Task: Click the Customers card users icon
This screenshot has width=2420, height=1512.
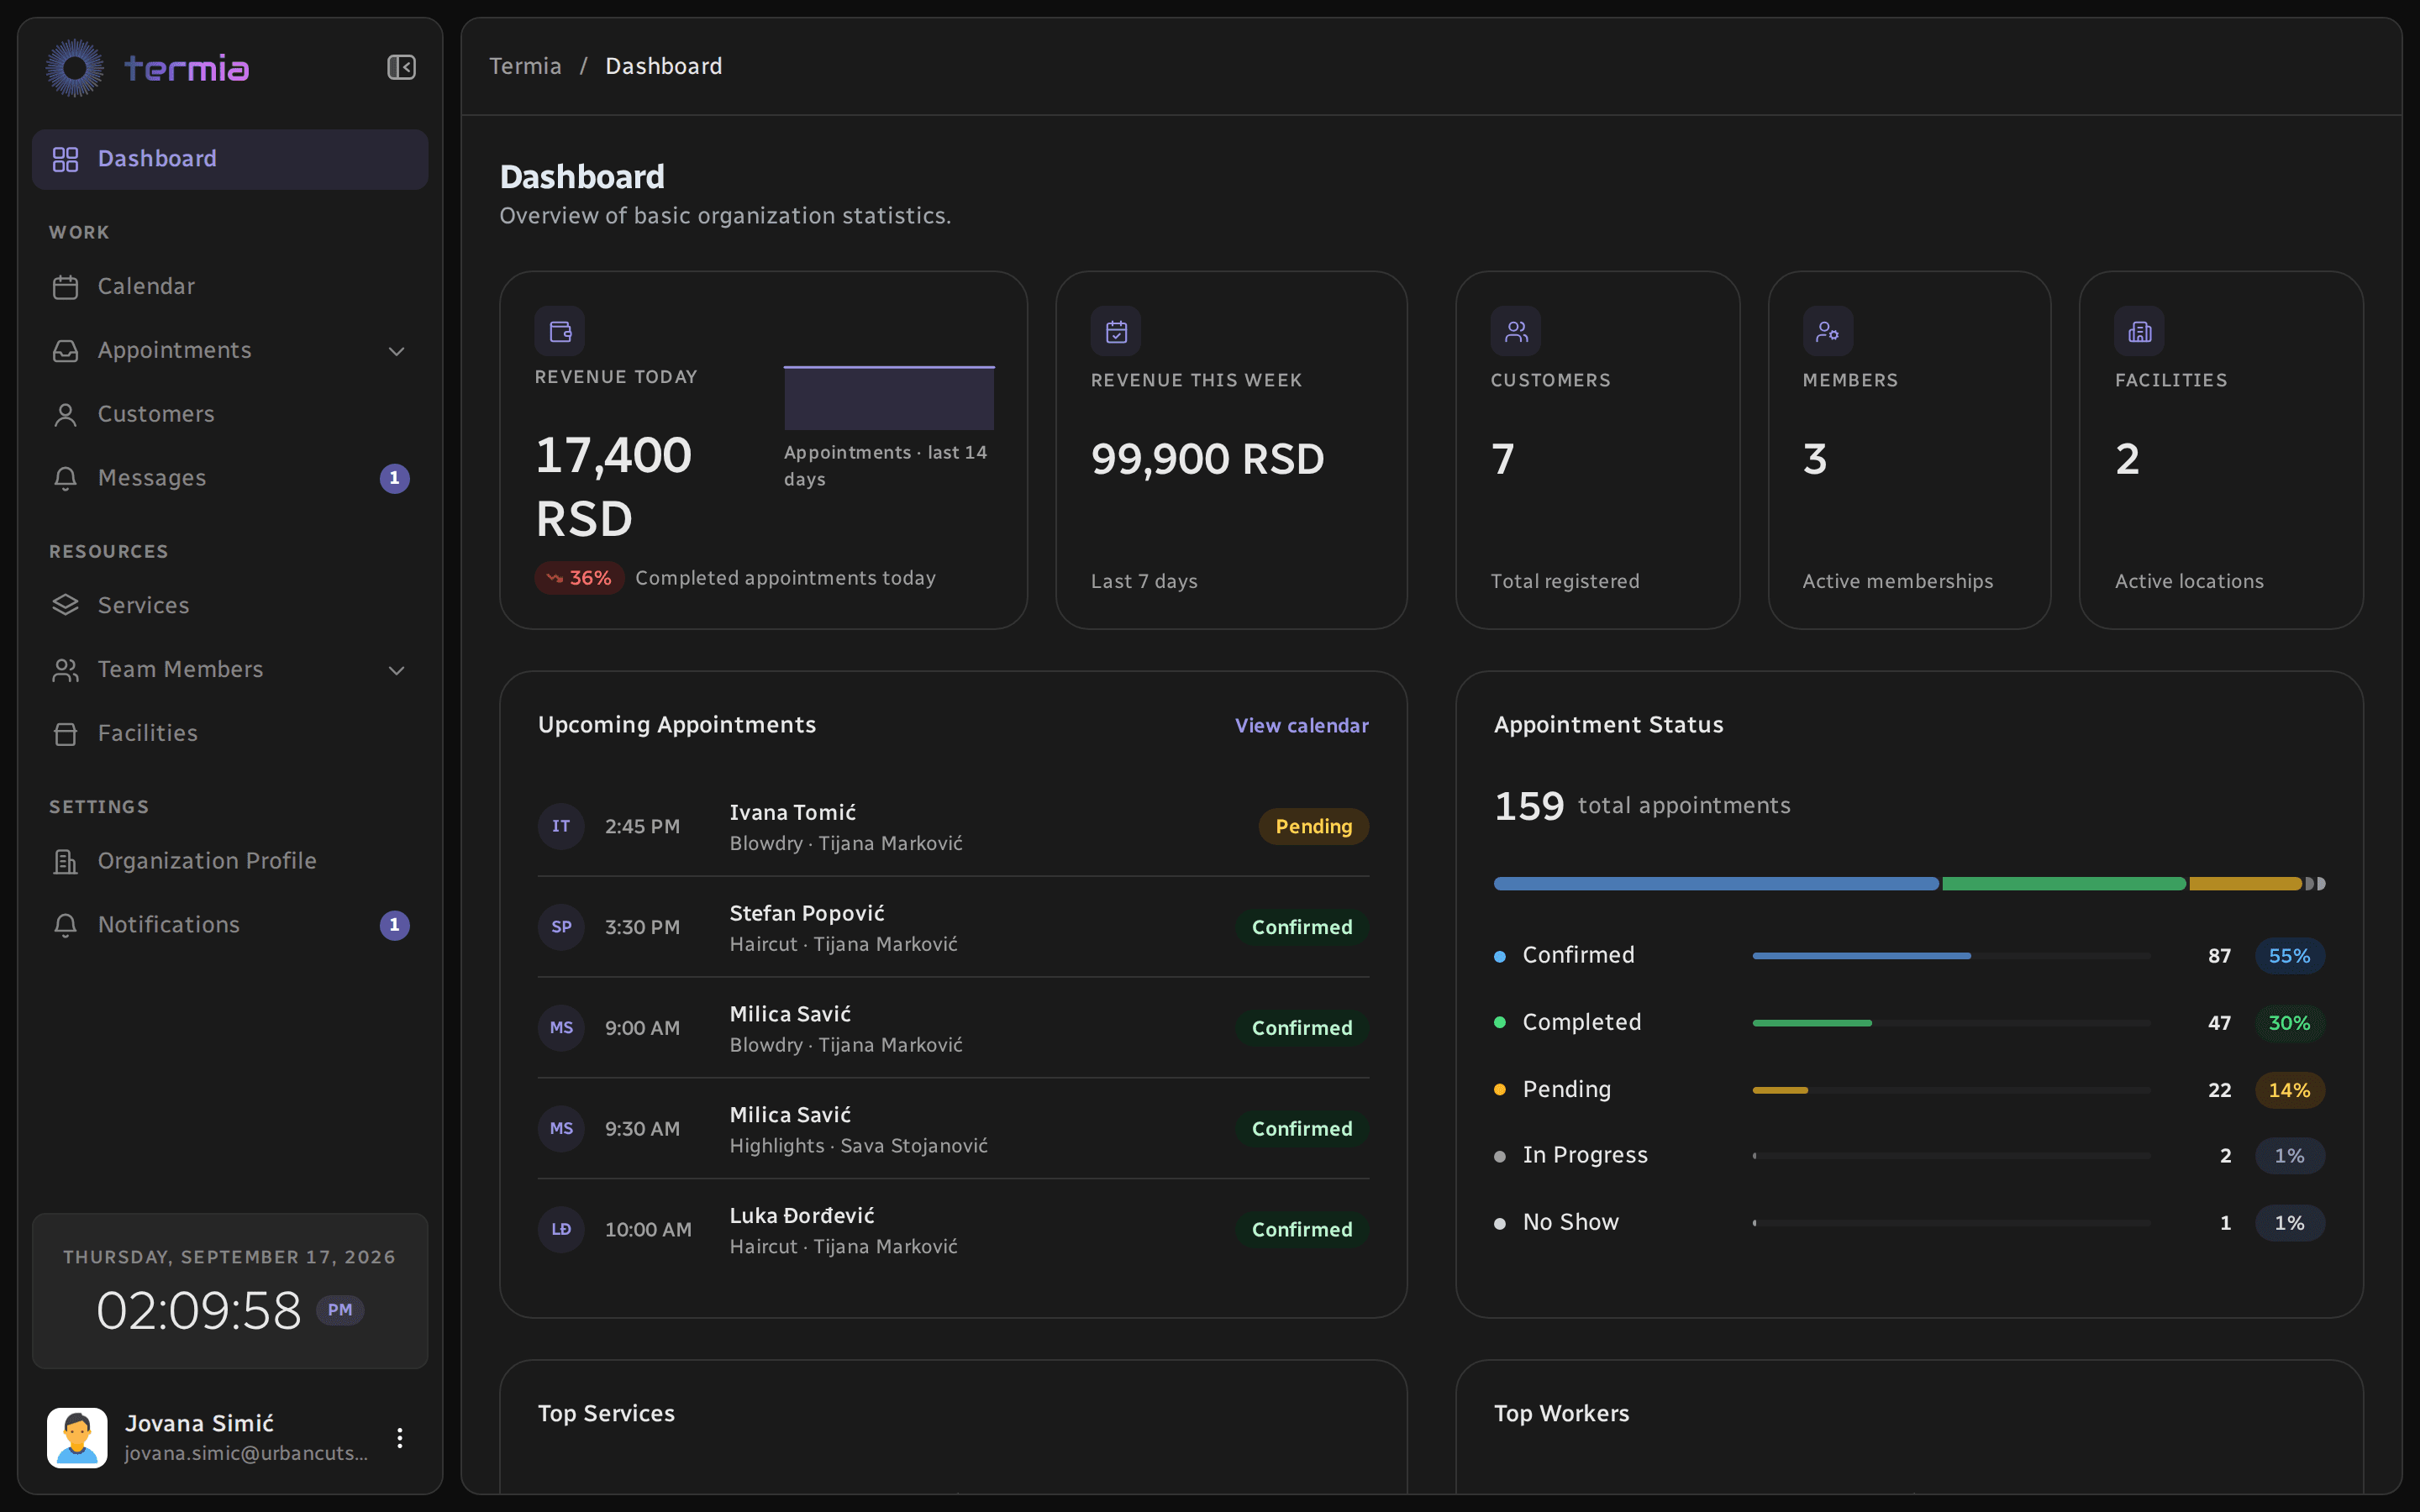Action: 1516,331
